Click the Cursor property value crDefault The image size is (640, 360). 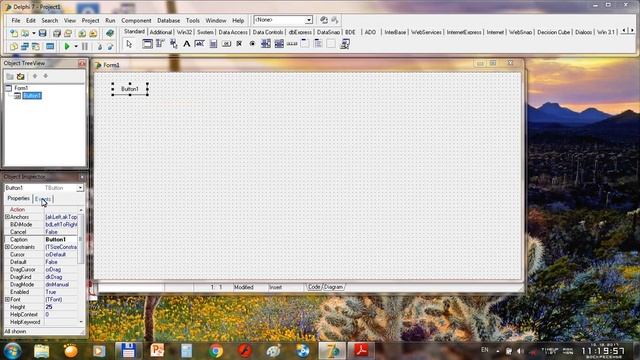point(61,254)
